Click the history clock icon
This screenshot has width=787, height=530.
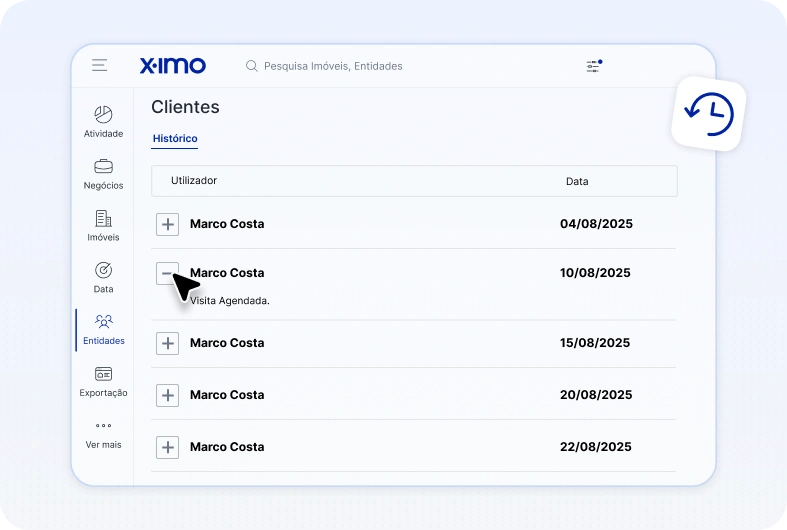[x=709, y=114]
